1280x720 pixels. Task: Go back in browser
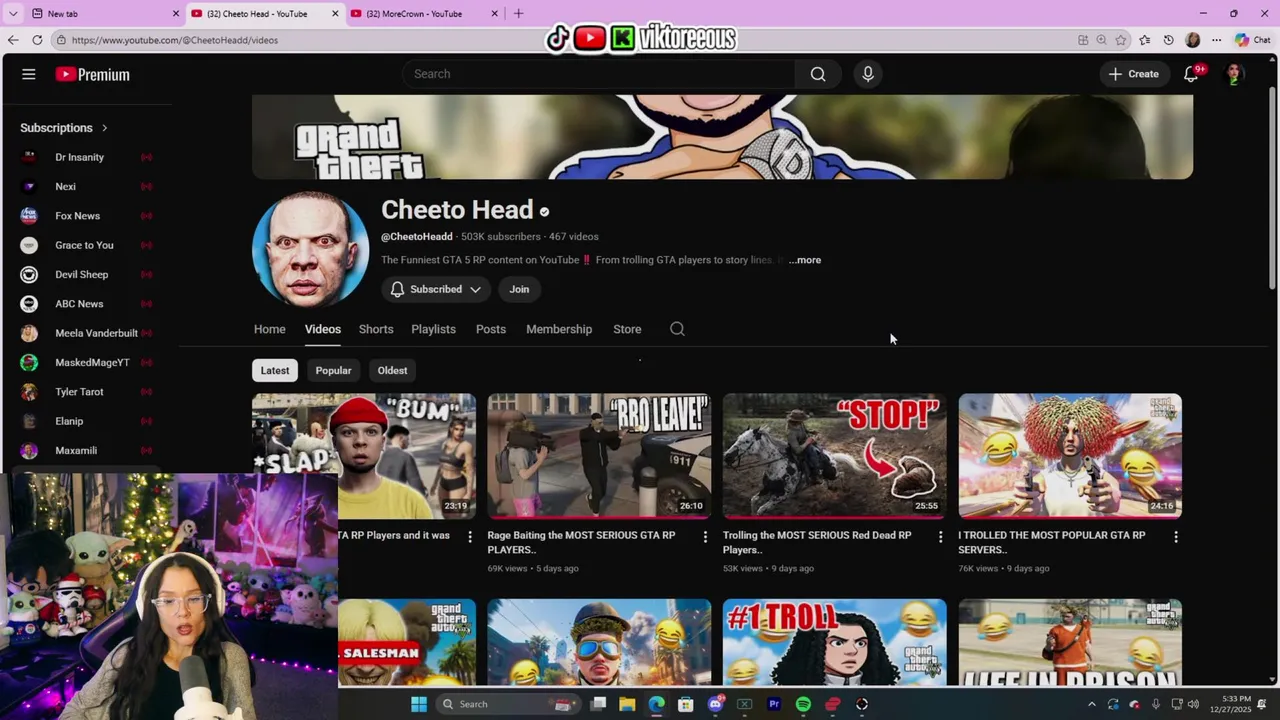tap(13, 40)
